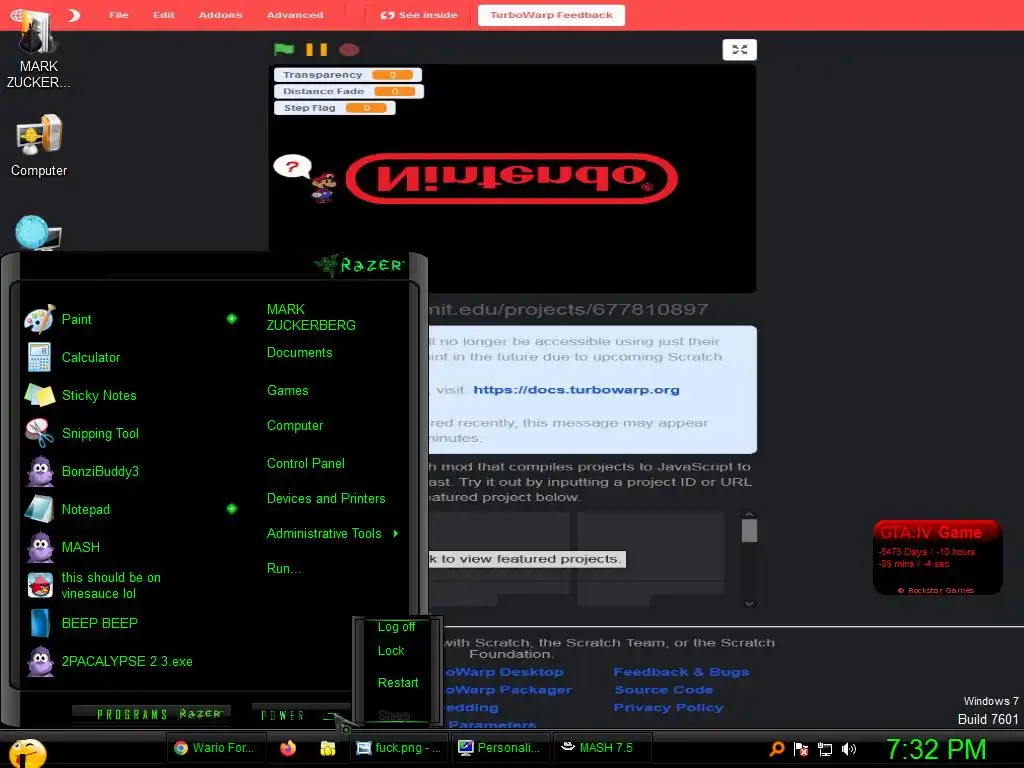The image size is (1024, 768).
Task: Expand Paint recent files green dot
Action: tap(232, 319)
